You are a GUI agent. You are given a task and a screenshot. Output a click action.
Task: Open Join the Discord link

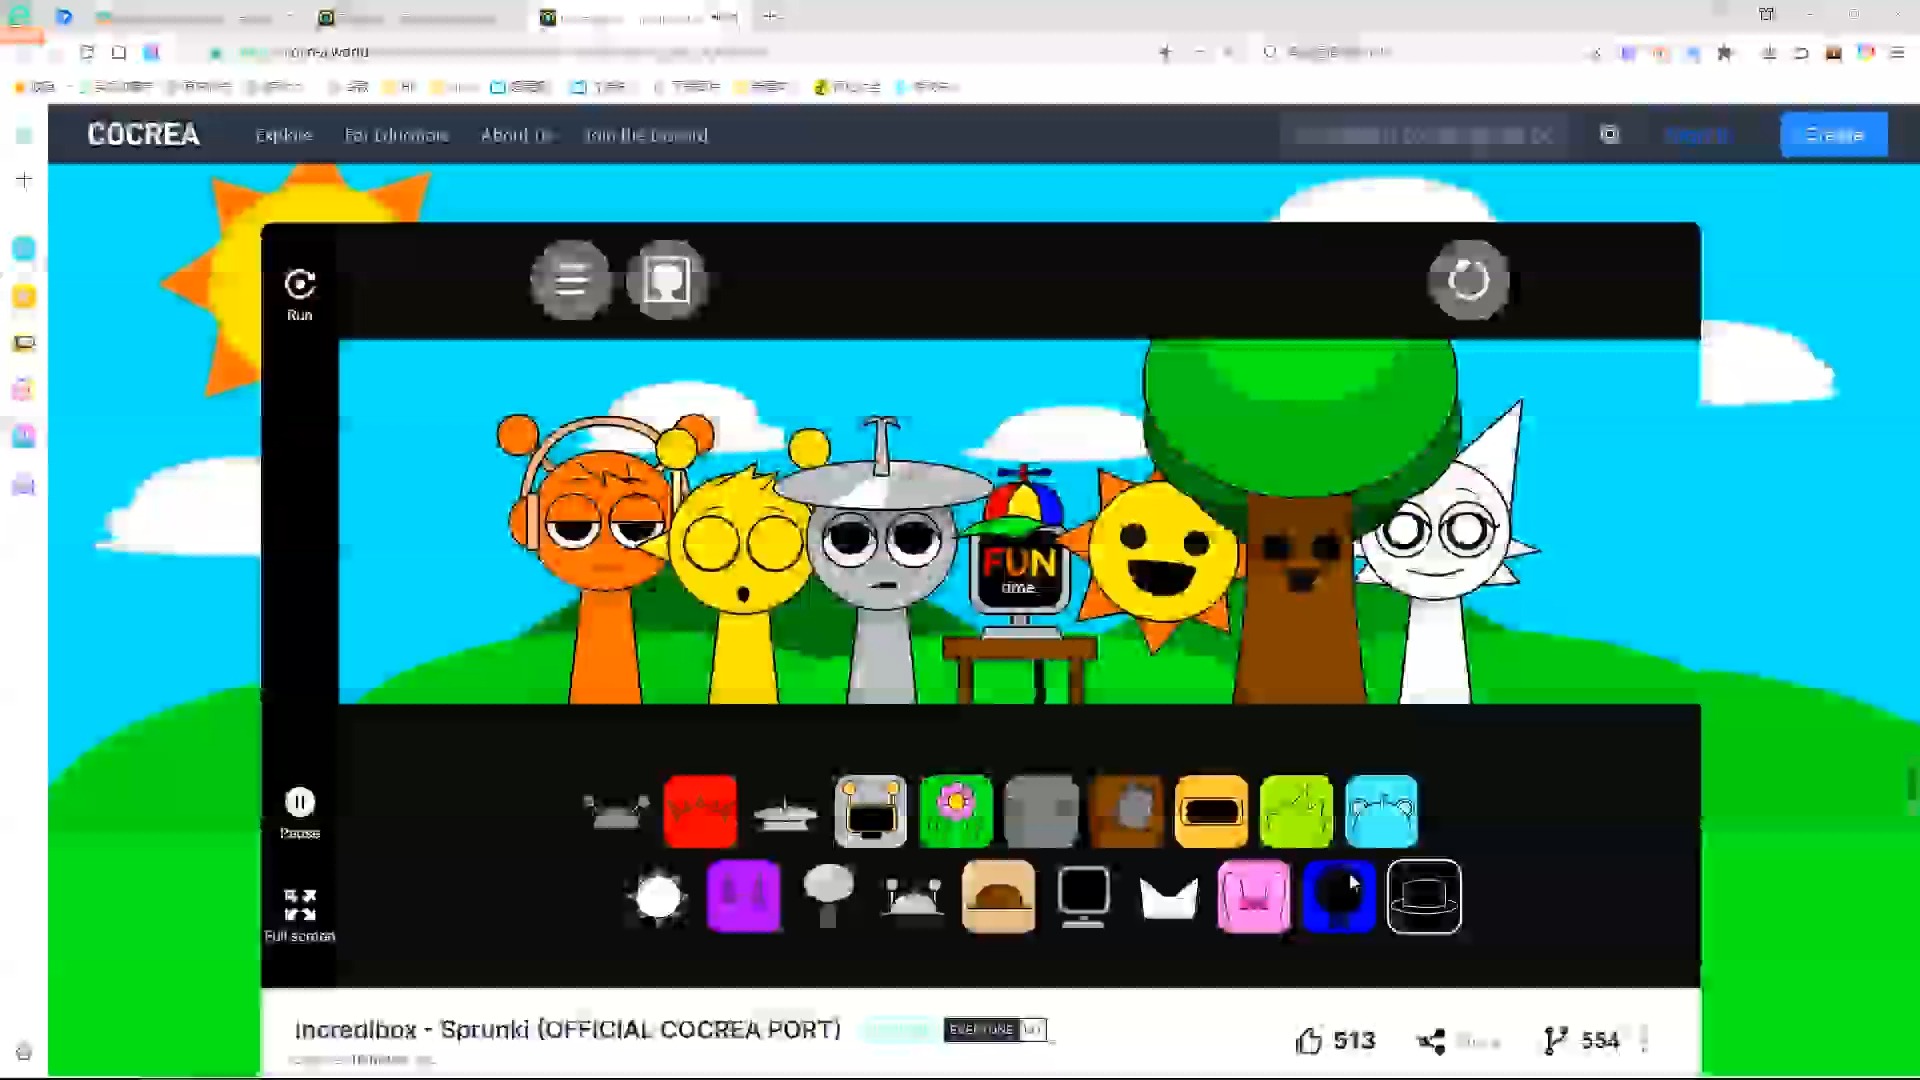pyautogui.click(x=646, y=135)
